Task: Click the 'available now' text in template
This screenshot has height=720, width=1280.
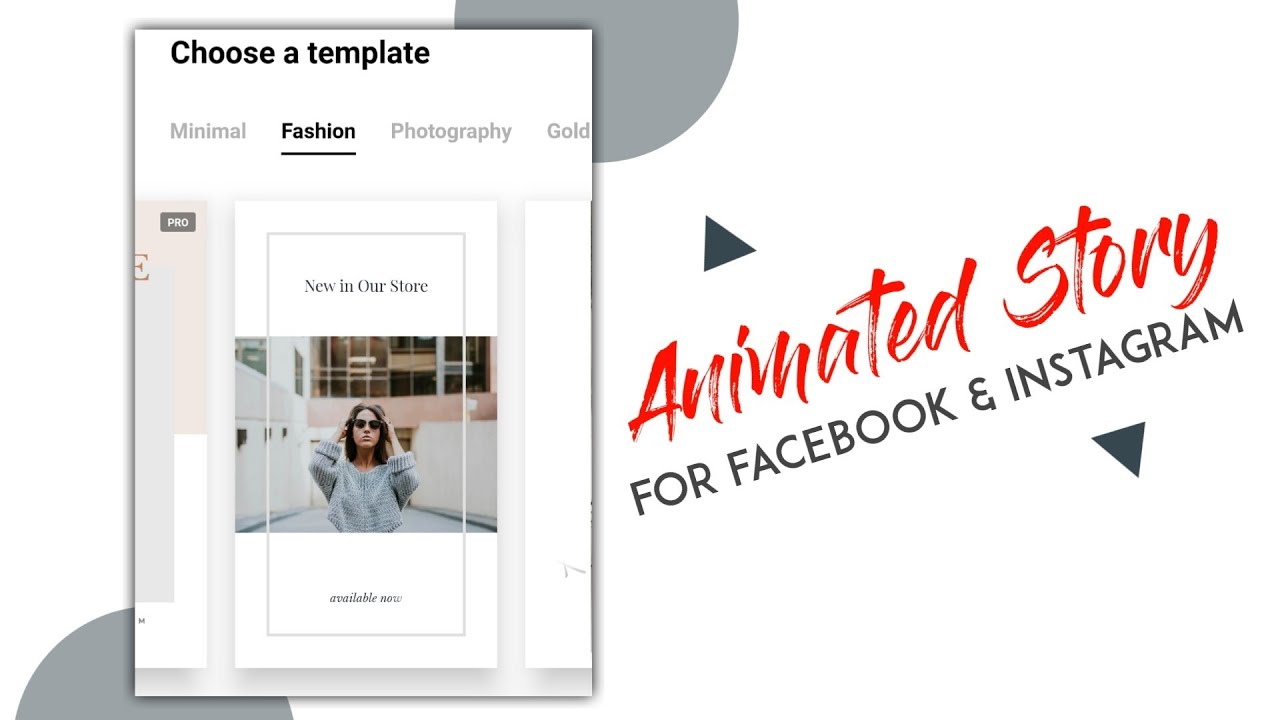Action: tap(366, 598)
